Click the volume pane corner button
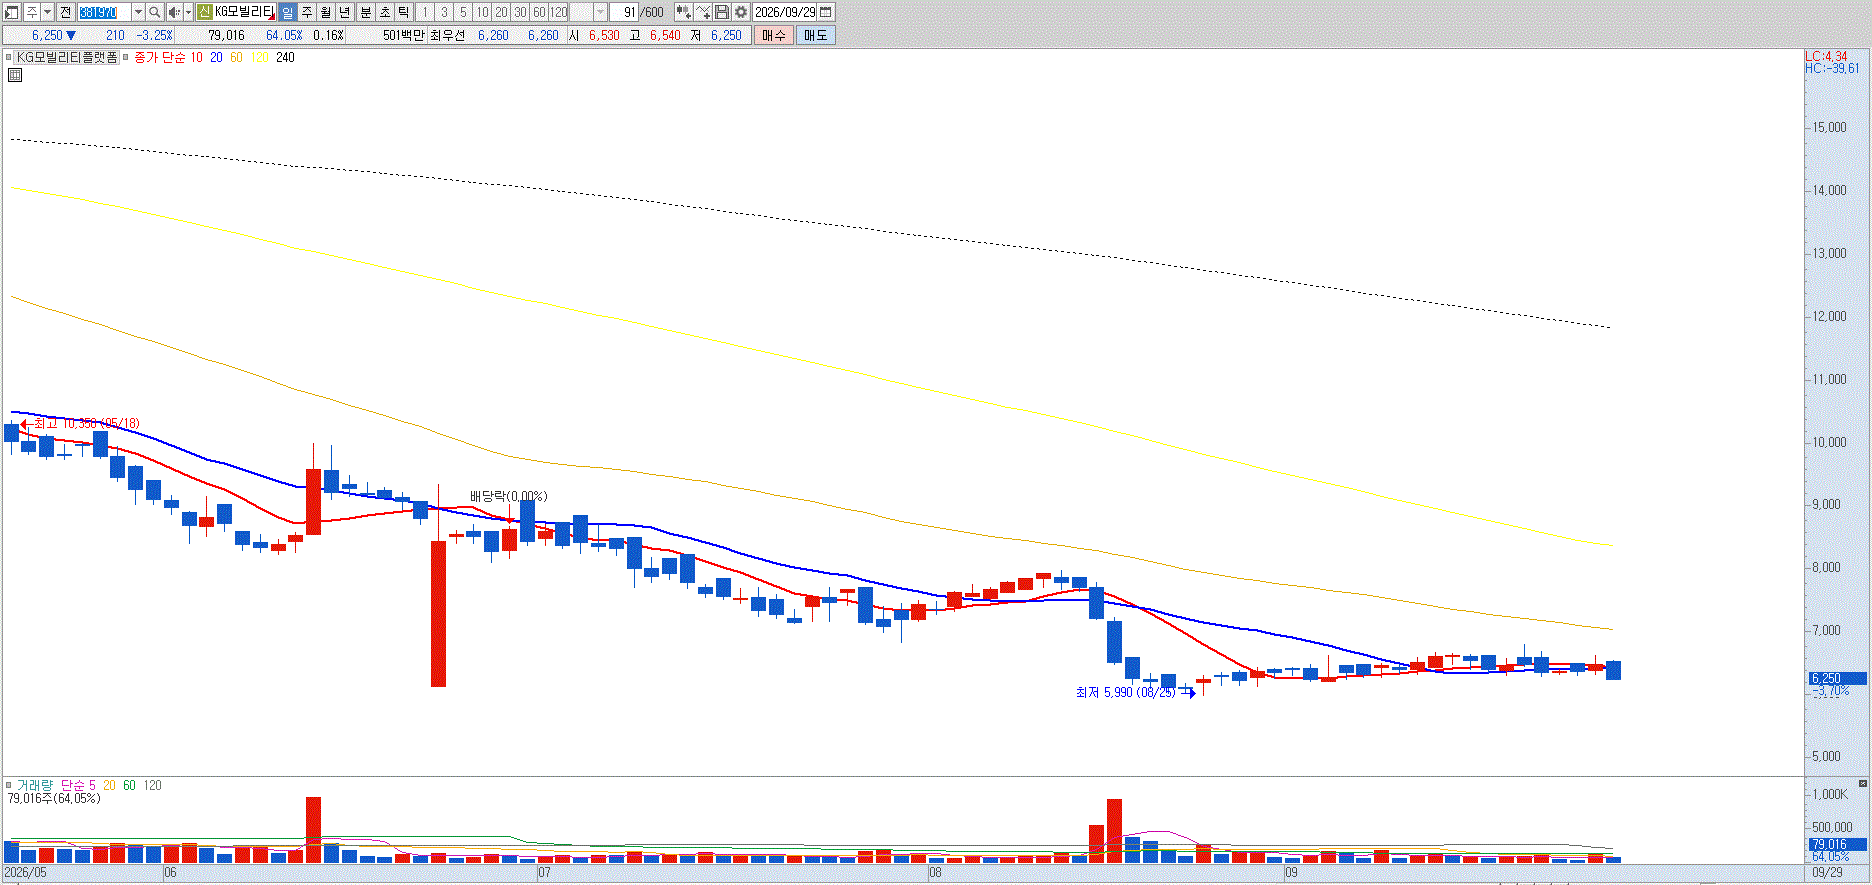 [1863, 783]
